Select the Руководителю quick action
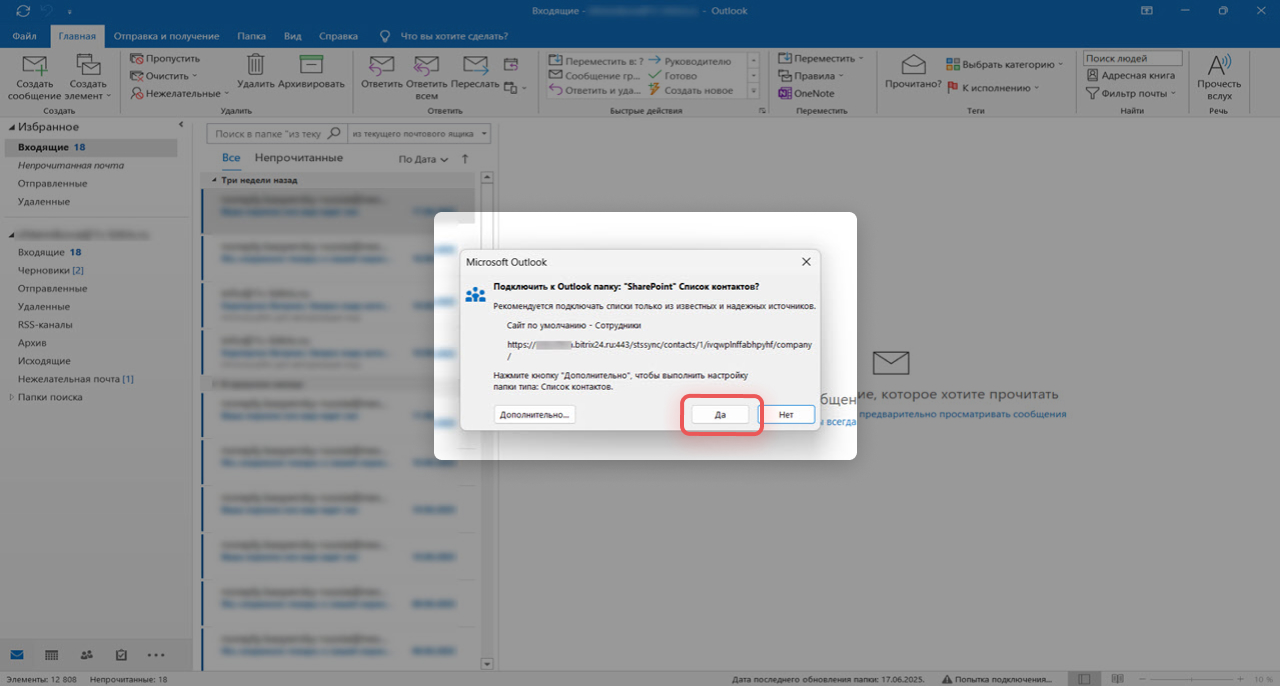1280x686 pixels. [x=690, y=61]
